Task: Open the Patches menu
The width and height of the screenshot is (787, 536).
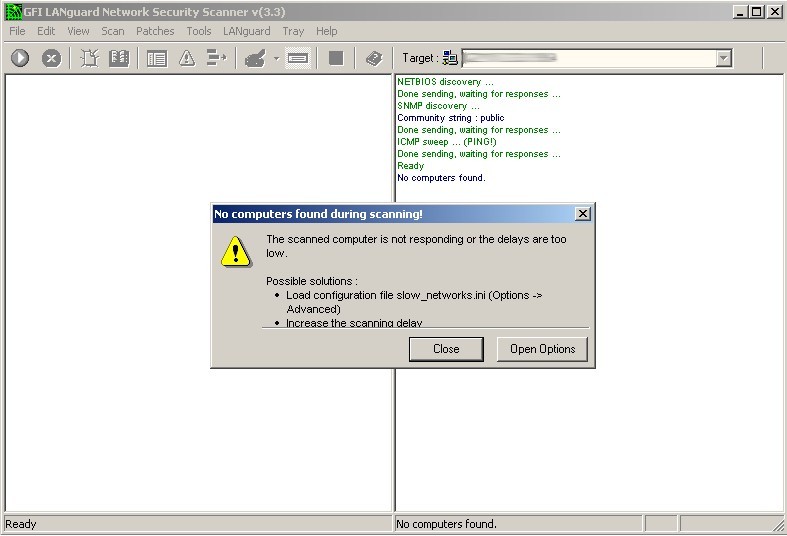Action: 155,31
